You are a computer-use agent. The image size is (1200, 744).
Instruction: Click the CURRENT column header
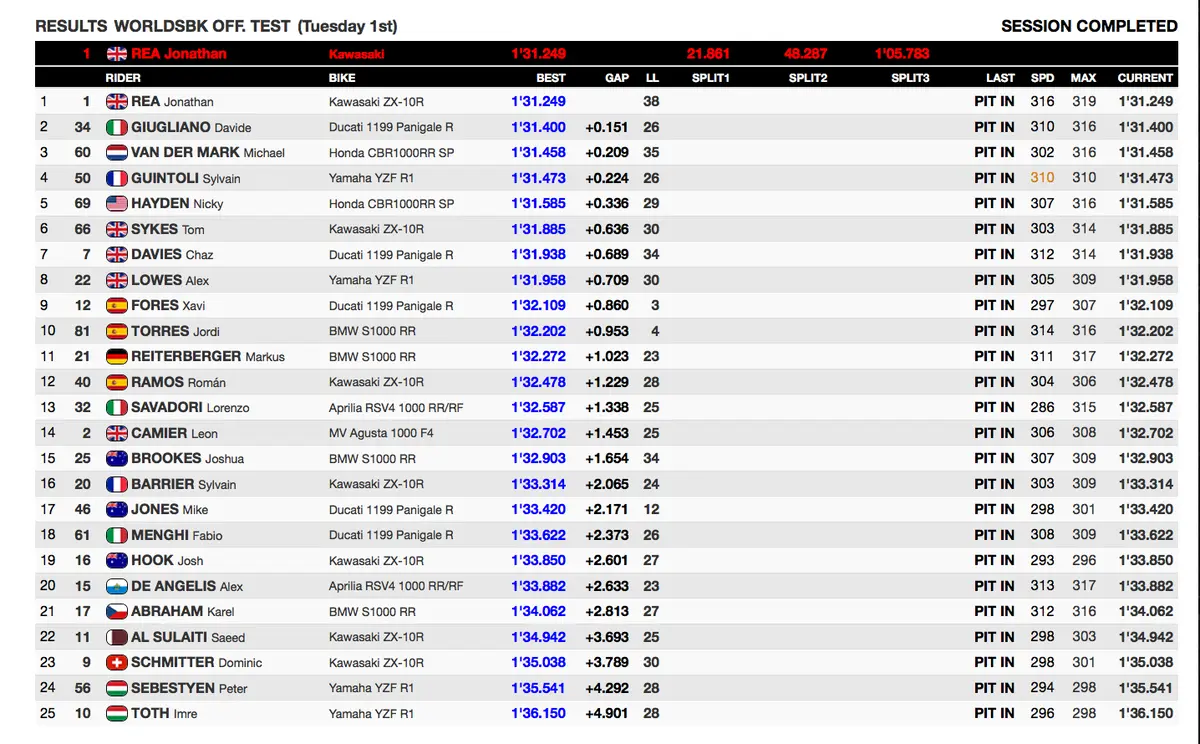coord(1145,78)
